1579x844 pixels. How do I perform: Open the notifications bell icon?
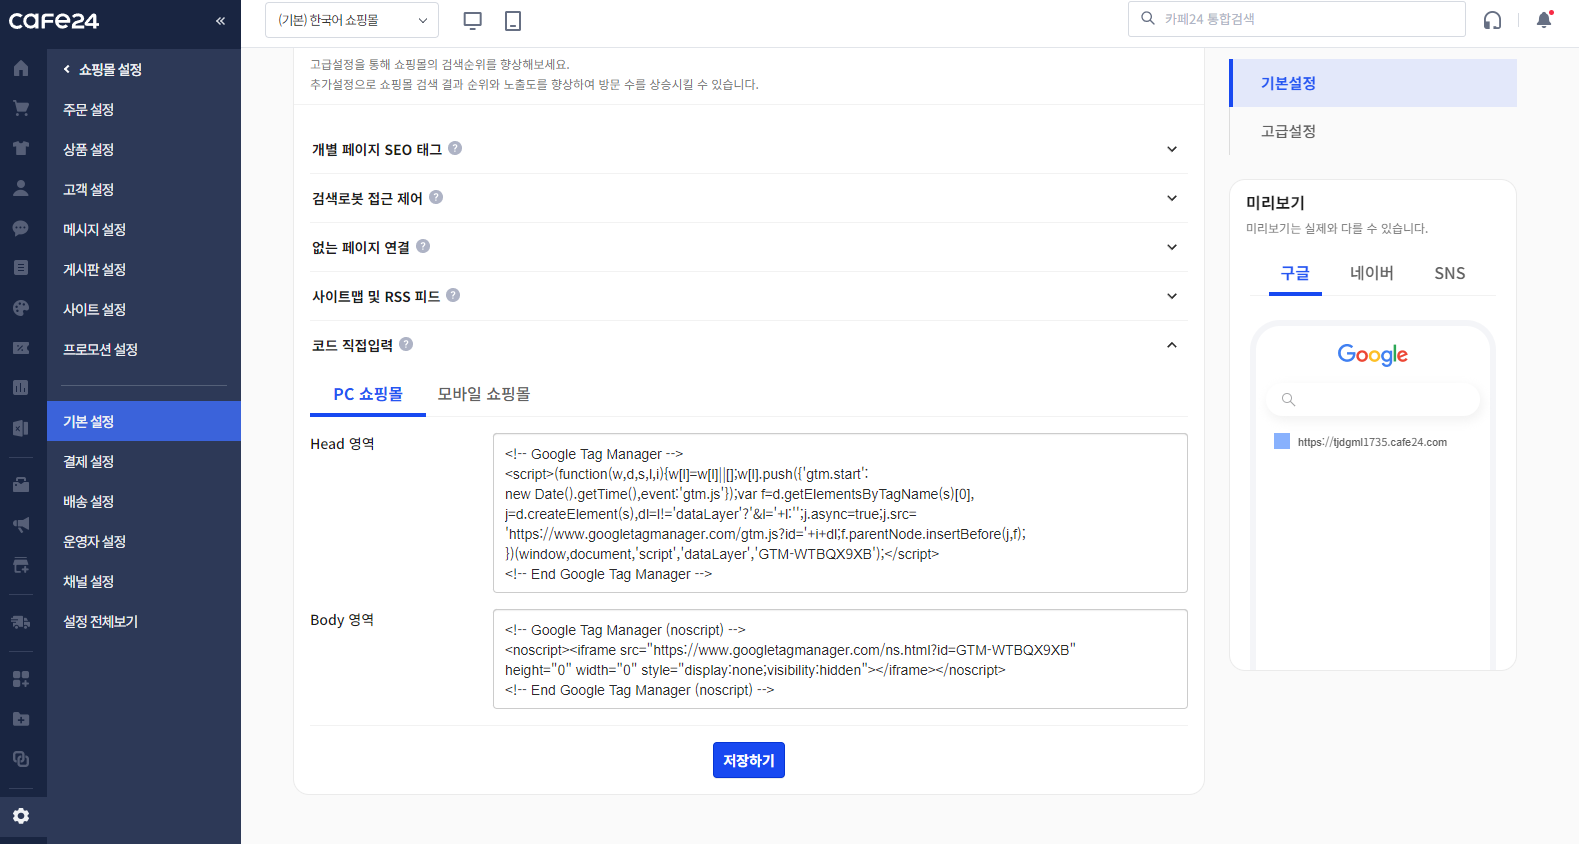(x=1544, y=20)
